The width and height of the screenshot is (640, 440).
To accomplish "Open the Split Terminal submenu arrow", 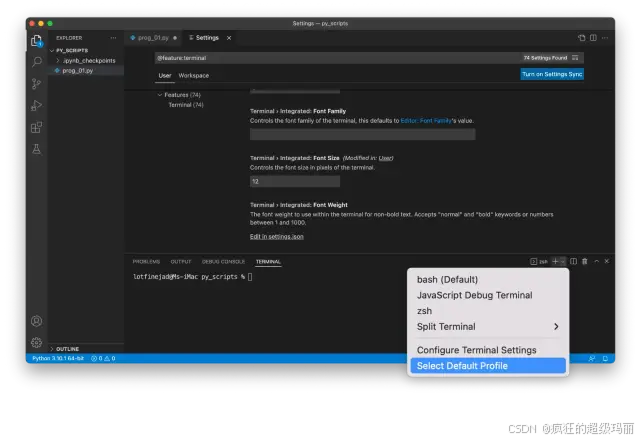I will click(556, 327).
